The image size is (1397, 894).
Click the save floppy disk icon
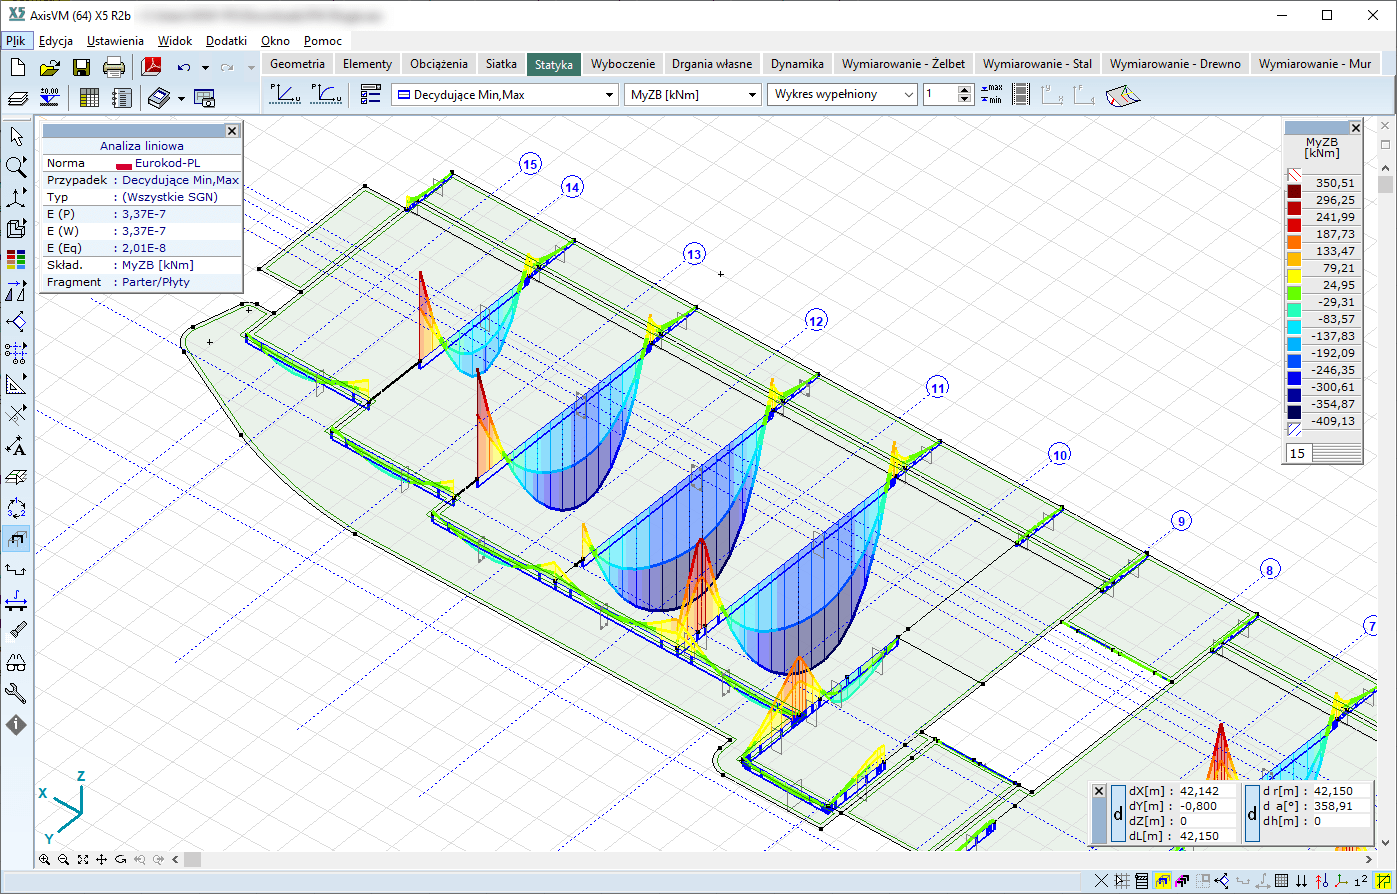click(x=80, y=68)
